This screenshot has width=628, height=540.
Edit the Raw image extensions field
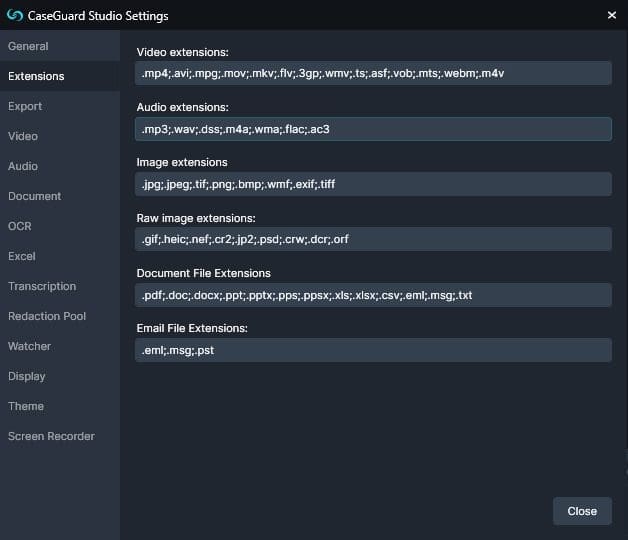pos(373,239)
